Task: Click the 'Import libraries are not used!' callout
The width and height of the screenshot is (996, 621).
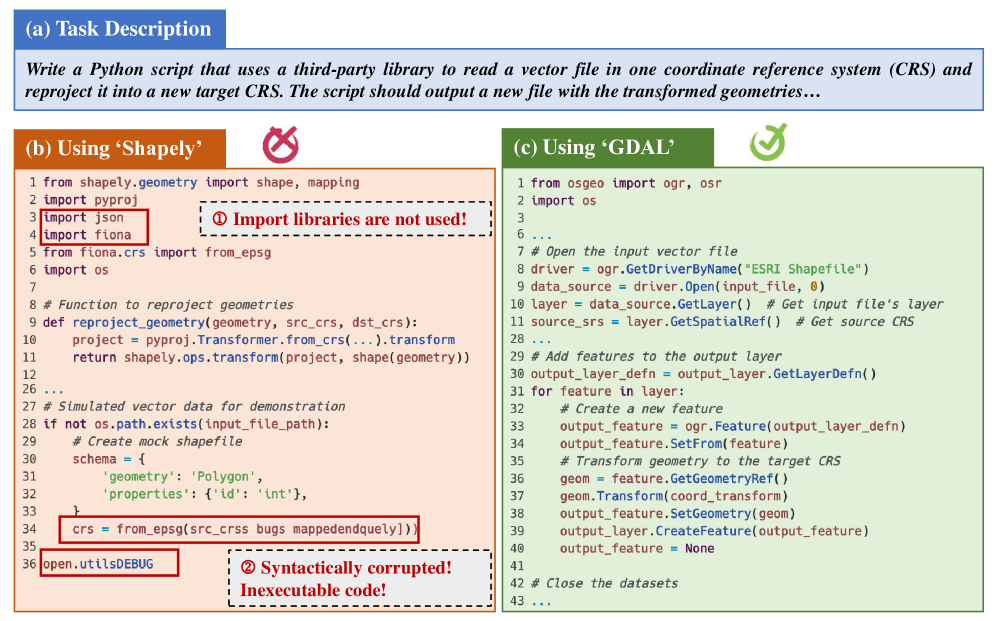Action: 346,219
